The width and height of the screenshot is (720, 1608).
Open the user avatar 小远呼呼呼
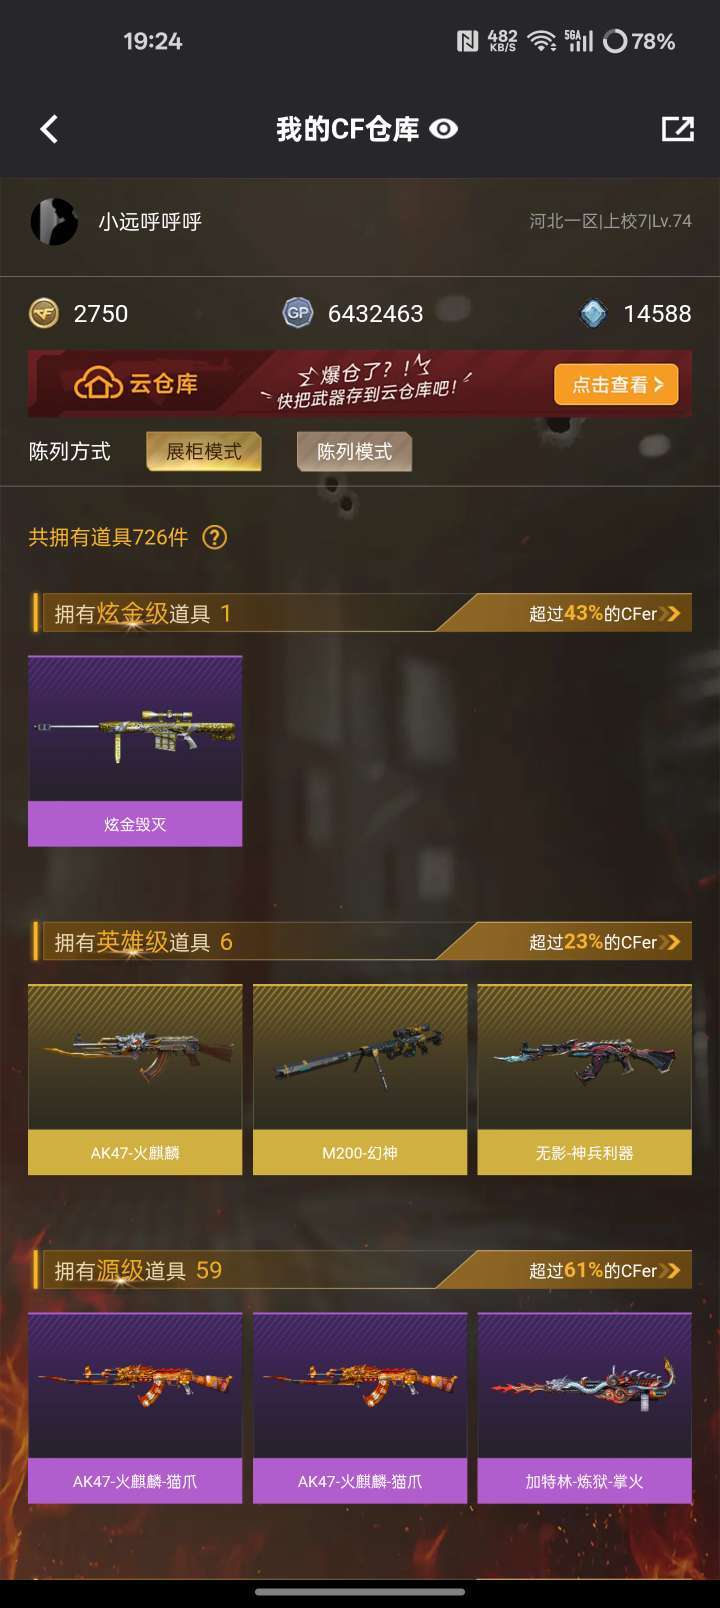[x=54, y=221]
